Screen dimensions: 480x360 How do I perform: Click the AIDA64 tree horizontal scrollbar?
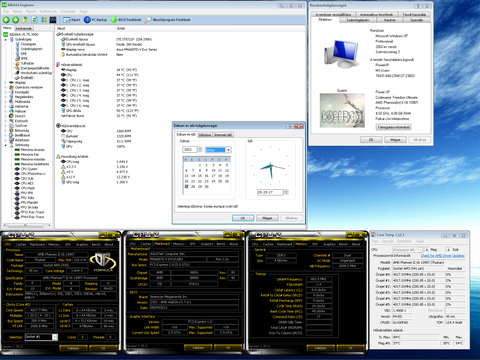27,225
